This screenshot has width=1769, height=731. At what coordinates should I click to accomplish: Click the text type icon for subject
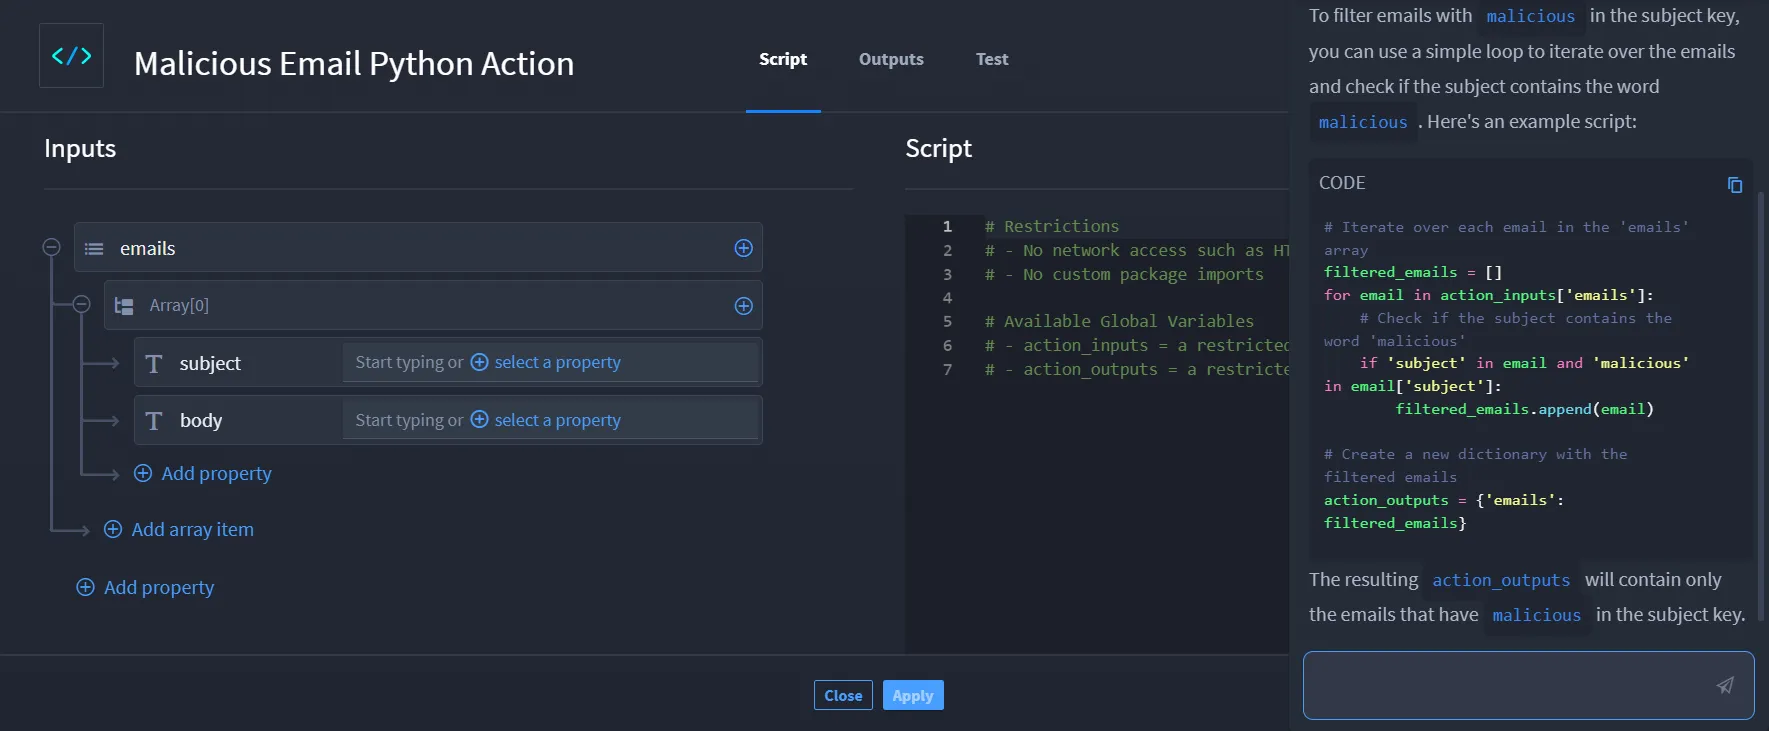[154, 363]
